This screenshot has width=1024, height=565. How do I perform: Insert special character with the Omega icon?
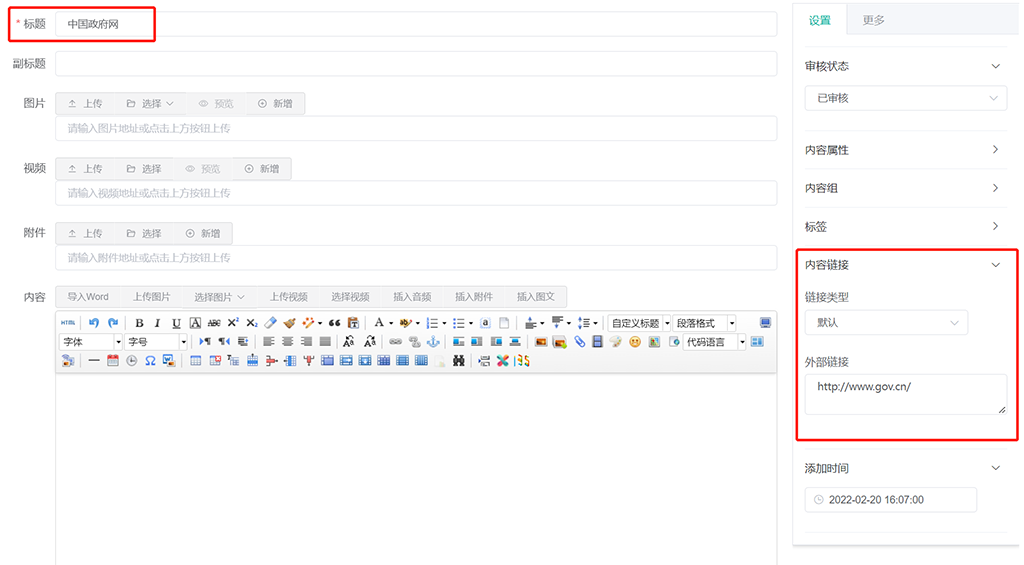(149, 361)
